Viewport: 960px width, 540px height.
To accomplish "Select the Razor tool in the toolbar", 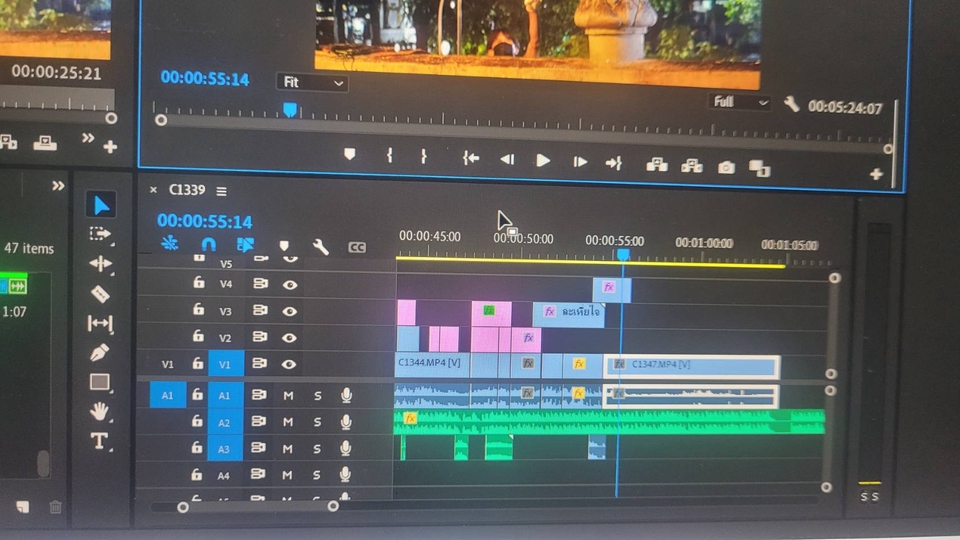I will pos(100,294).
